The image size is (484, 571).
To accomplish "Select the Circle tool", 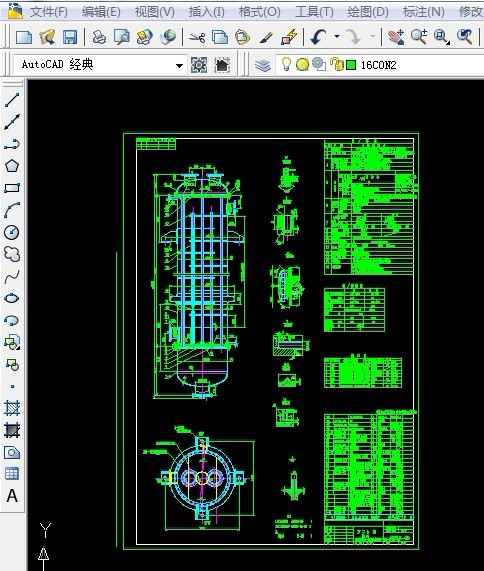I will (12, 232).
